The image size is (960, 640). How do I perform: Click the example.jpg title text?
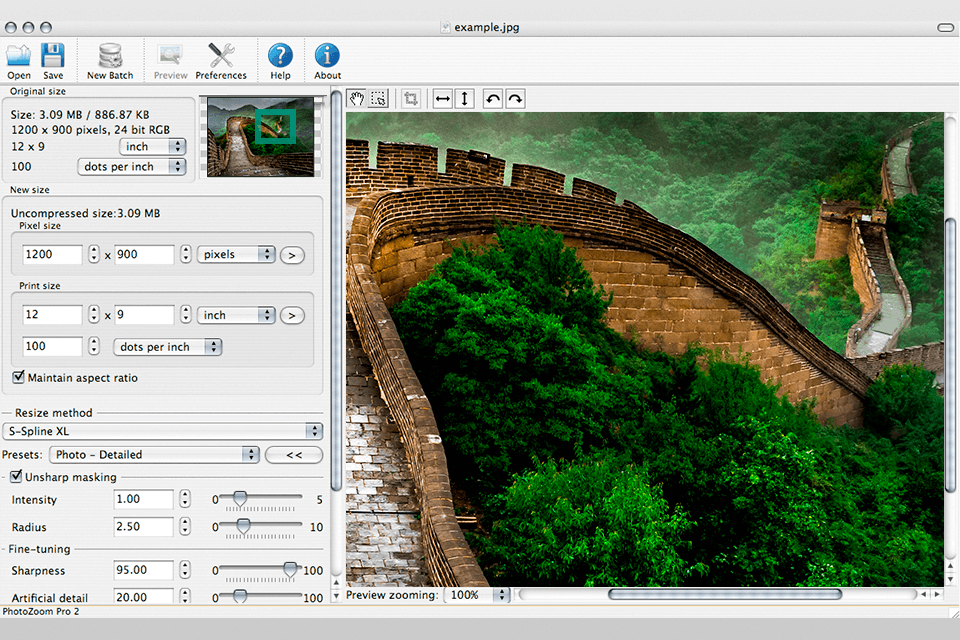487,27
